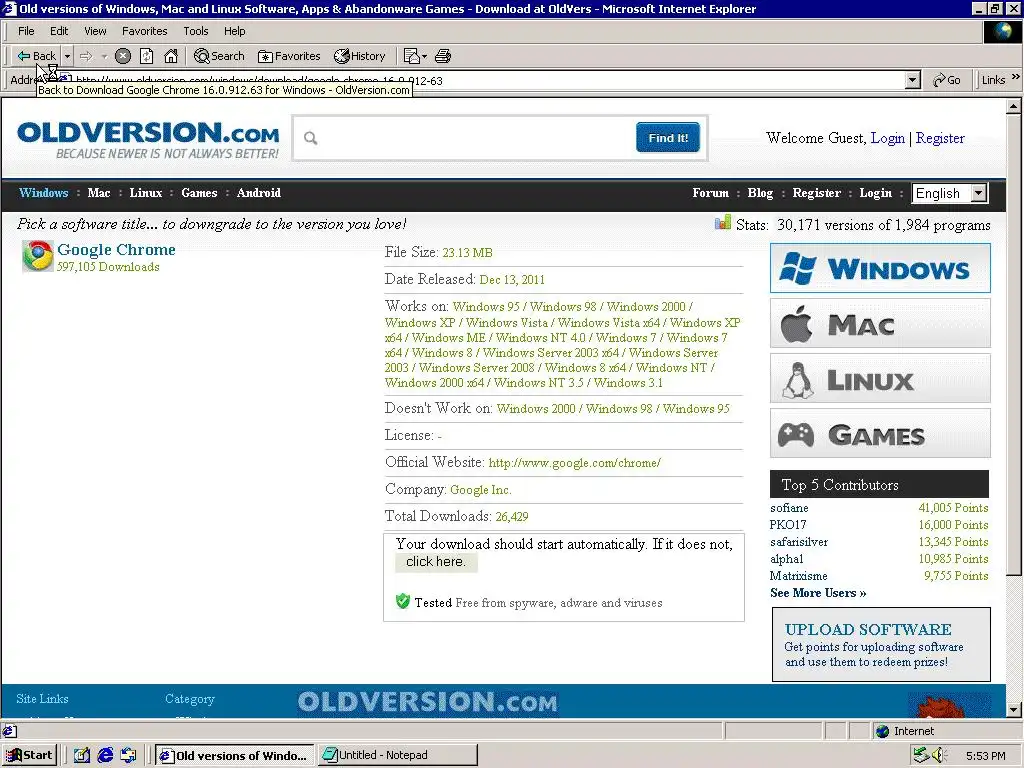Print the page with the printer icon
This screenshot has width=1024, height=768.
pos(443,56)
